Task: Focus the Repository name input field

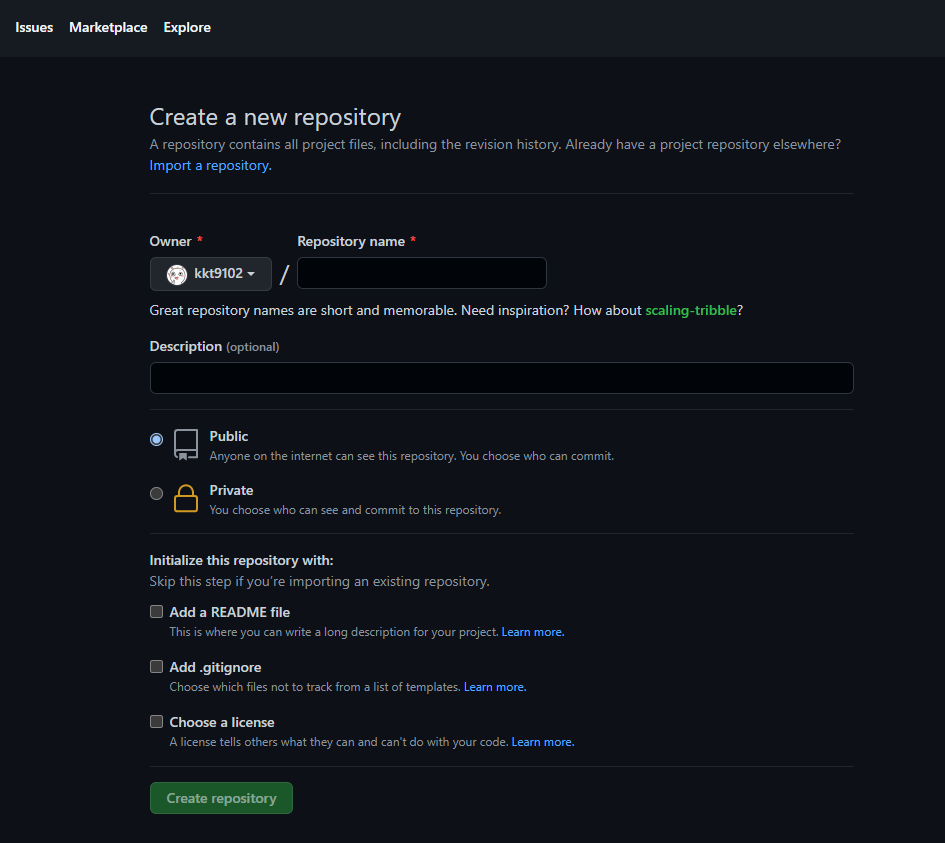Action: pyautogui.click(x=422, y=273)
